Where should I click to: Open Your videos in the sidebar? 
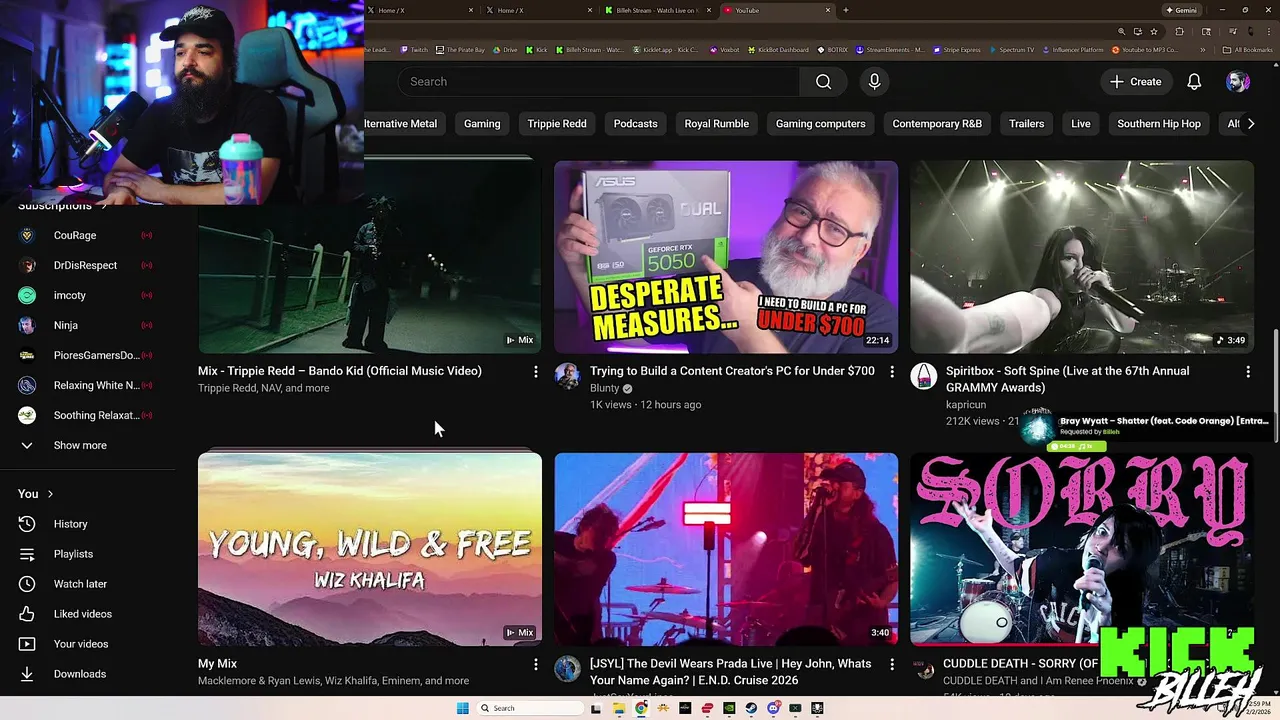click(x=88, y=644)
